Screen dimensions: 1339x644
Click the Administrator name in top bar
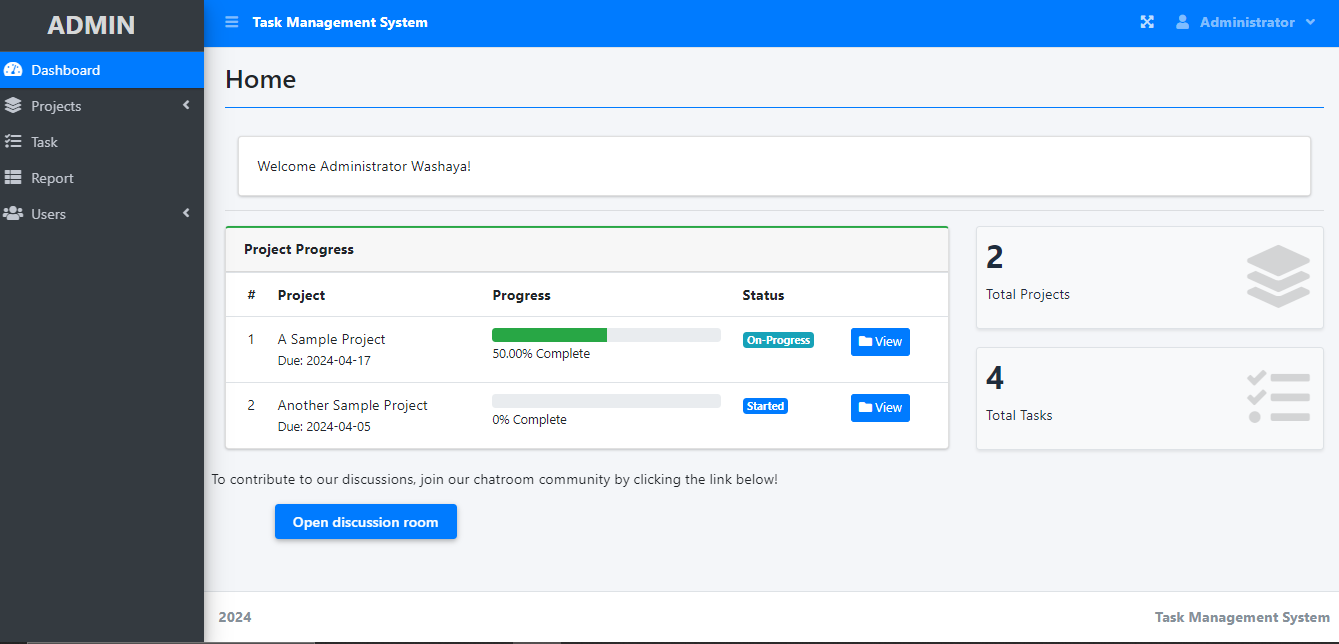click(x=1247, y=22)
